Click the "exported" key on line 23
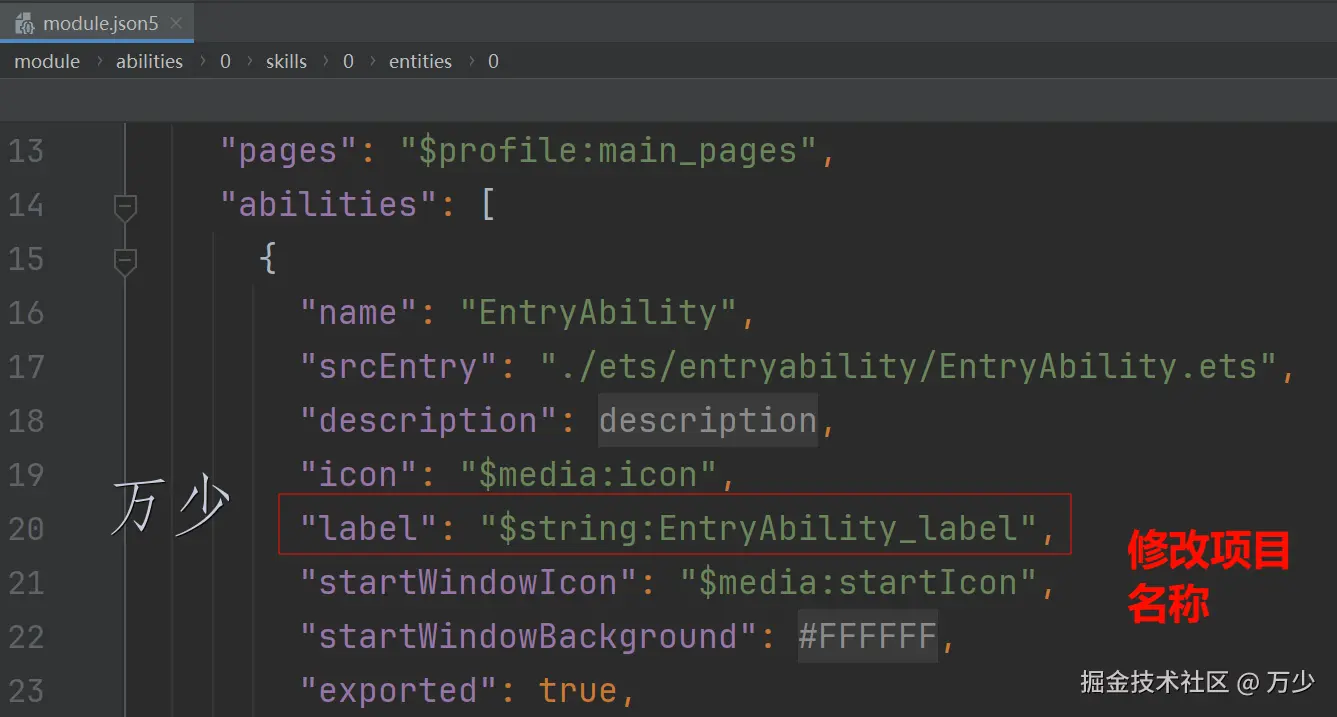 click(x=399, y=691)
